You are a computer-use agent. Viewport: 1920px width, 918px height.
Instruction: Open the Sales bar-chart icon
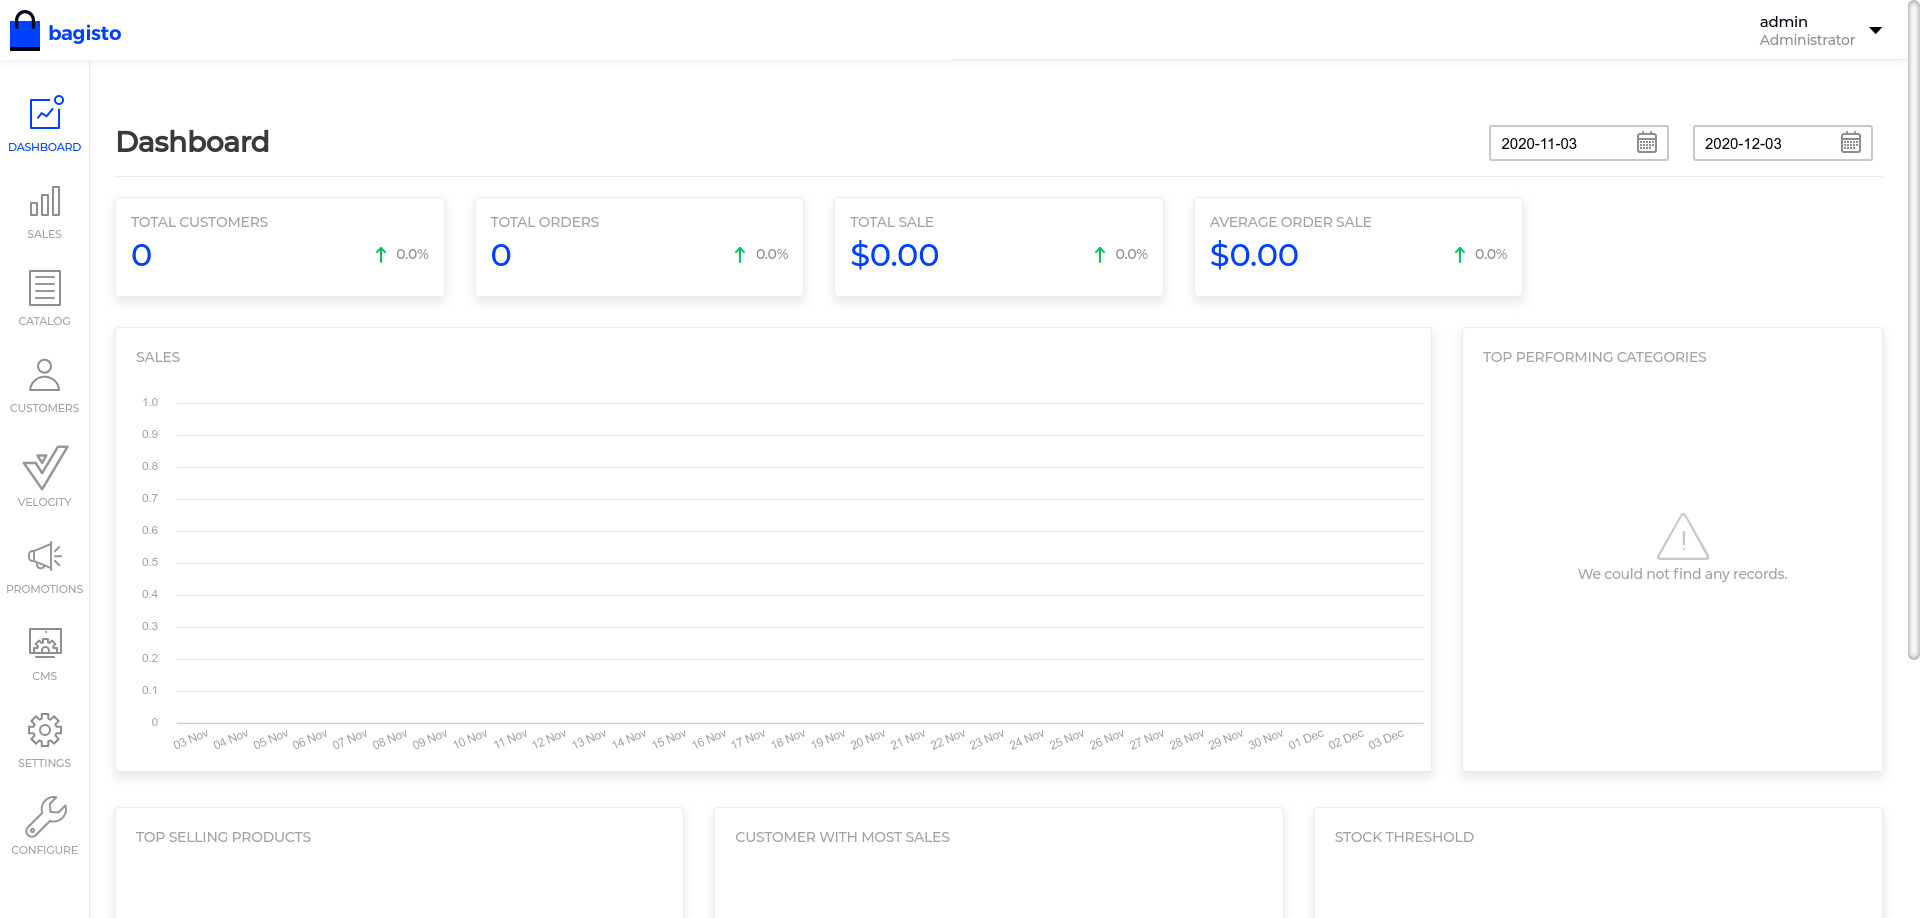point(44,202)
